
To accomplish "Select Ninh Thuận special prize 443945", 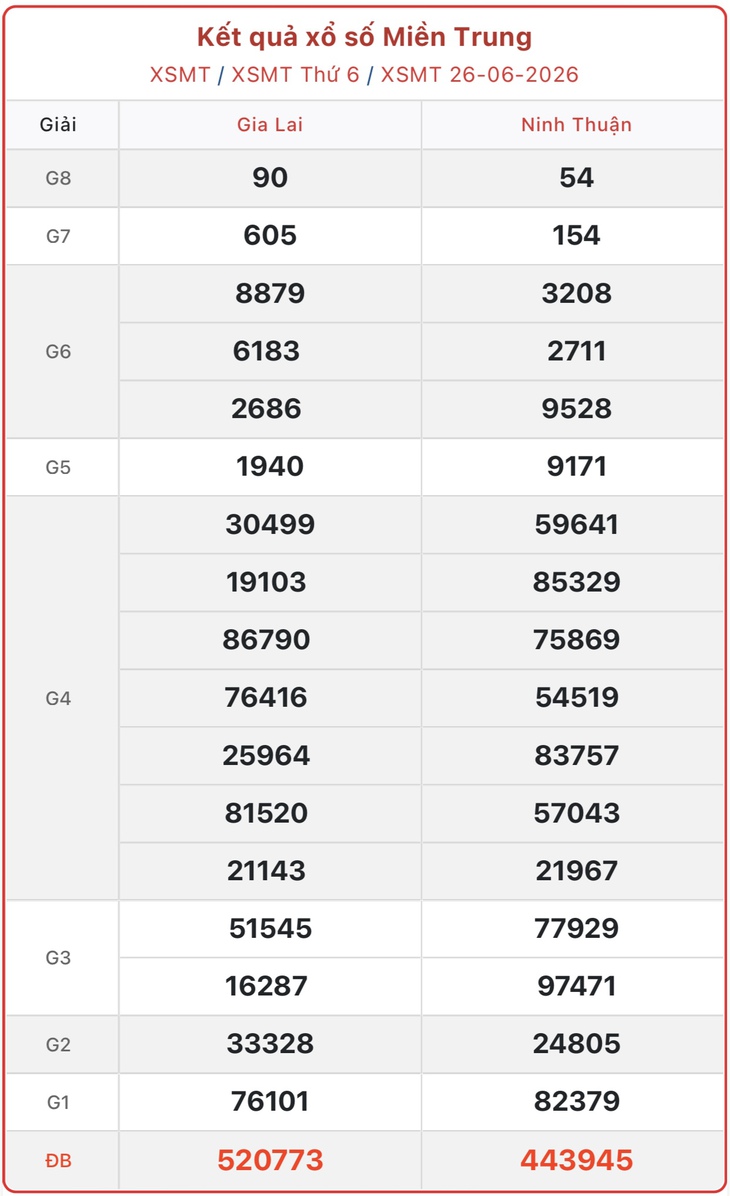I will (x=577, y=1160).
